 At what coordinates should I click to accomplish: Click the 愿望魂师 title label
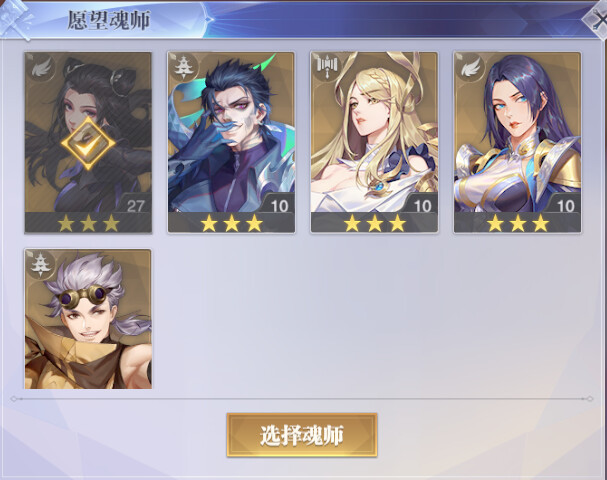pos(109,20)
